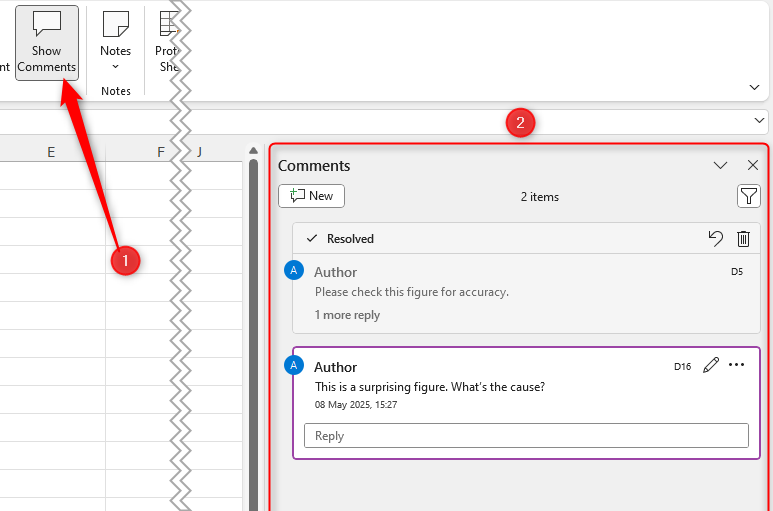Open the Comments pane options chevron

pyautogui.click(x=720, y=165)
